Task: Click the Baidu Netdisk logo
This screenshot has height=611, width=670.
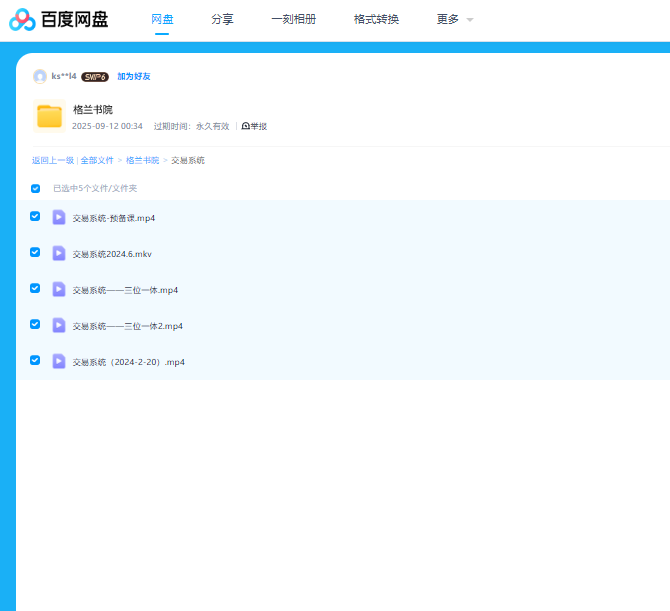Action: point(59,20)
